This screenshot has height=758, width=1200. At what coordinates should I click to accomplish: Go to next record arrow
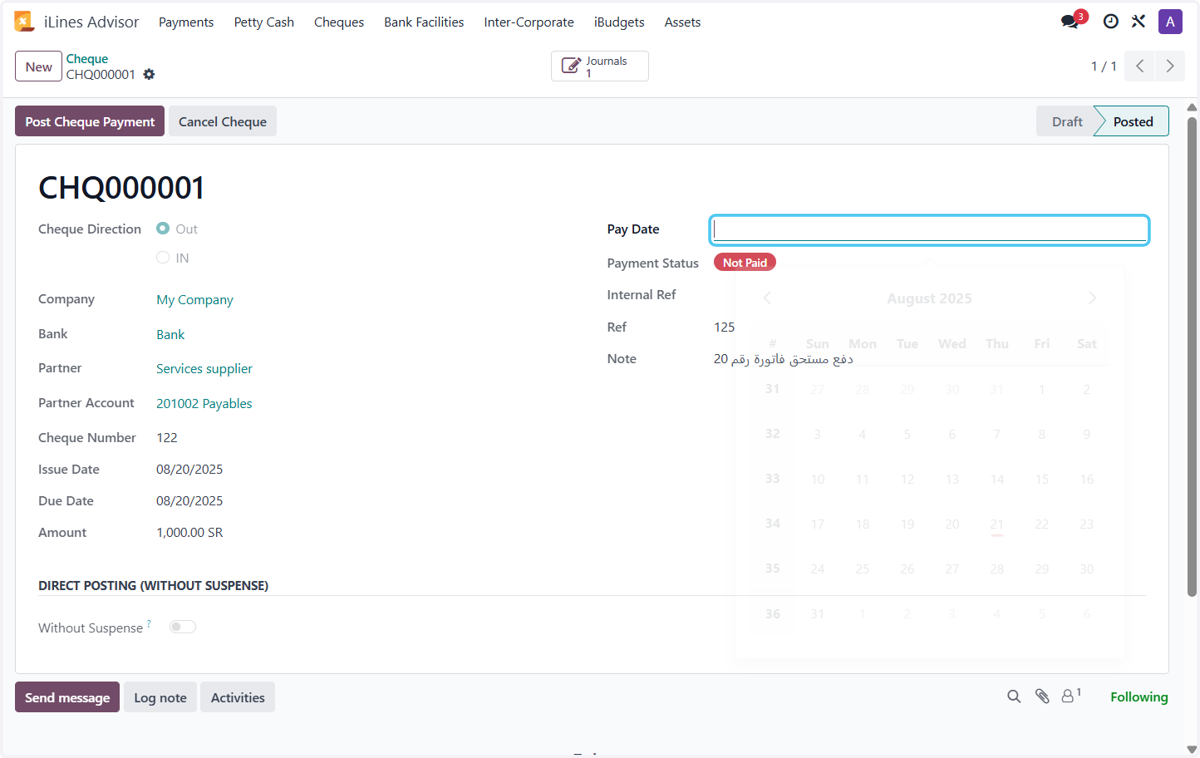(x=1170, y=66)
